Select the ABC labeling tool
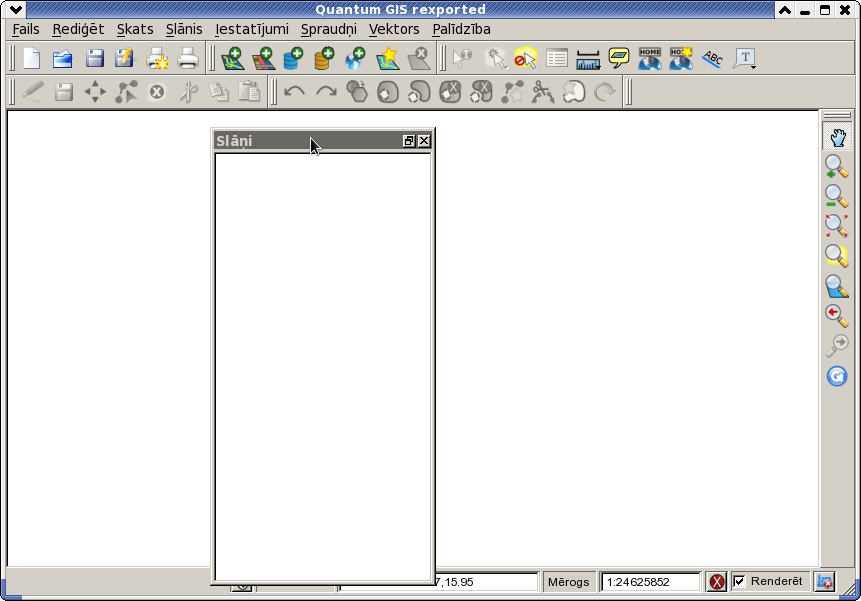The width and height of the screenshot is (861, 601). pyautogui.click(x=713, y=58)
